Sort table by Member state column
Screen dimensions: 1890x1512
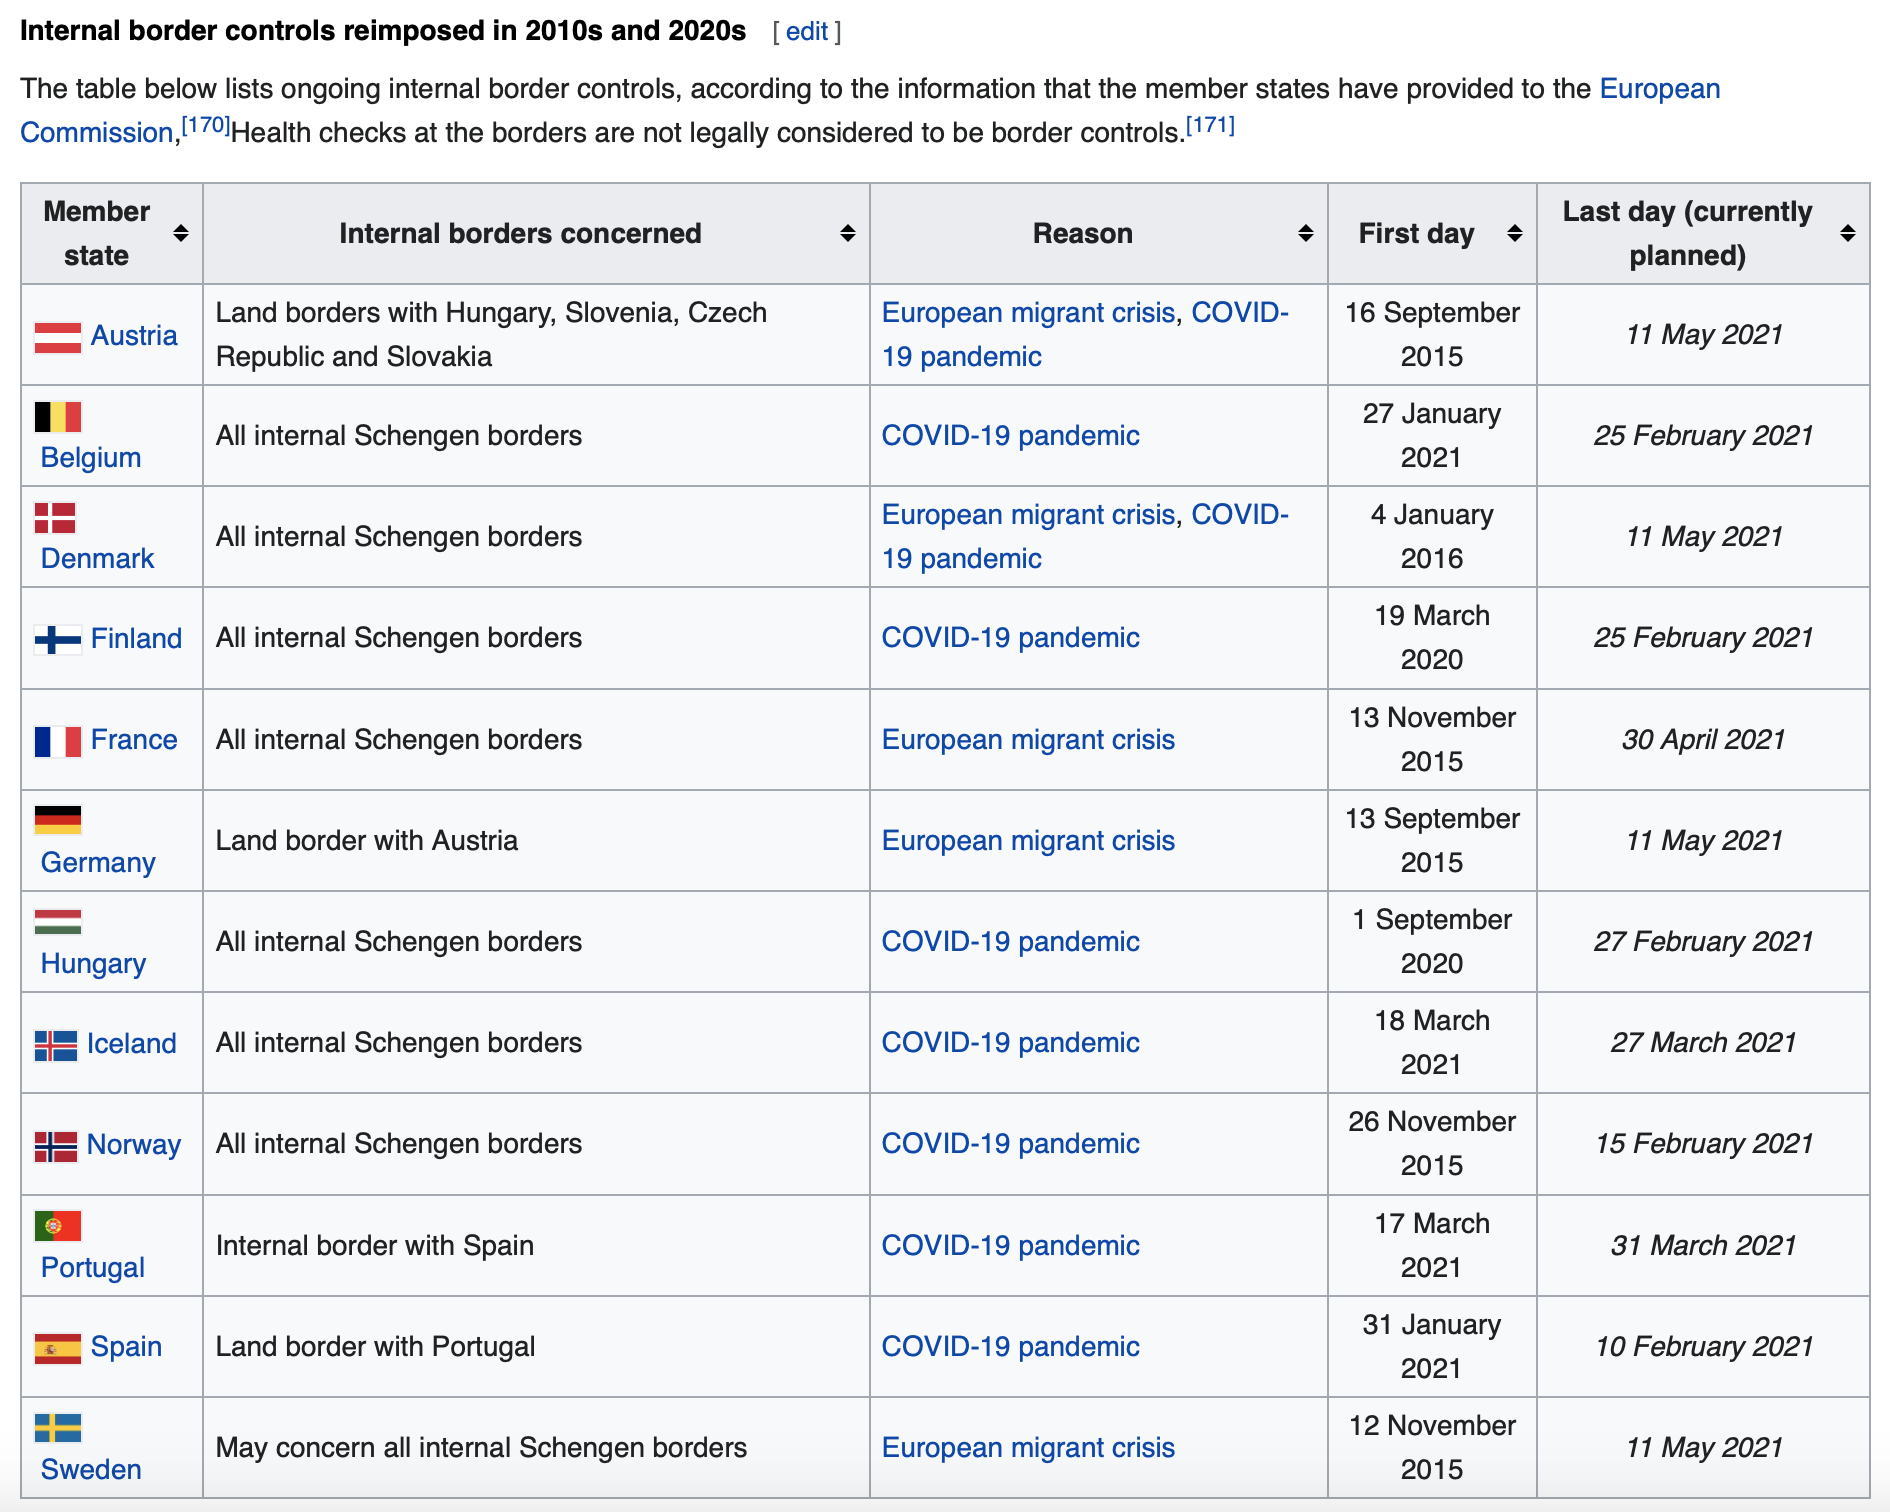[x=181, y=234]
